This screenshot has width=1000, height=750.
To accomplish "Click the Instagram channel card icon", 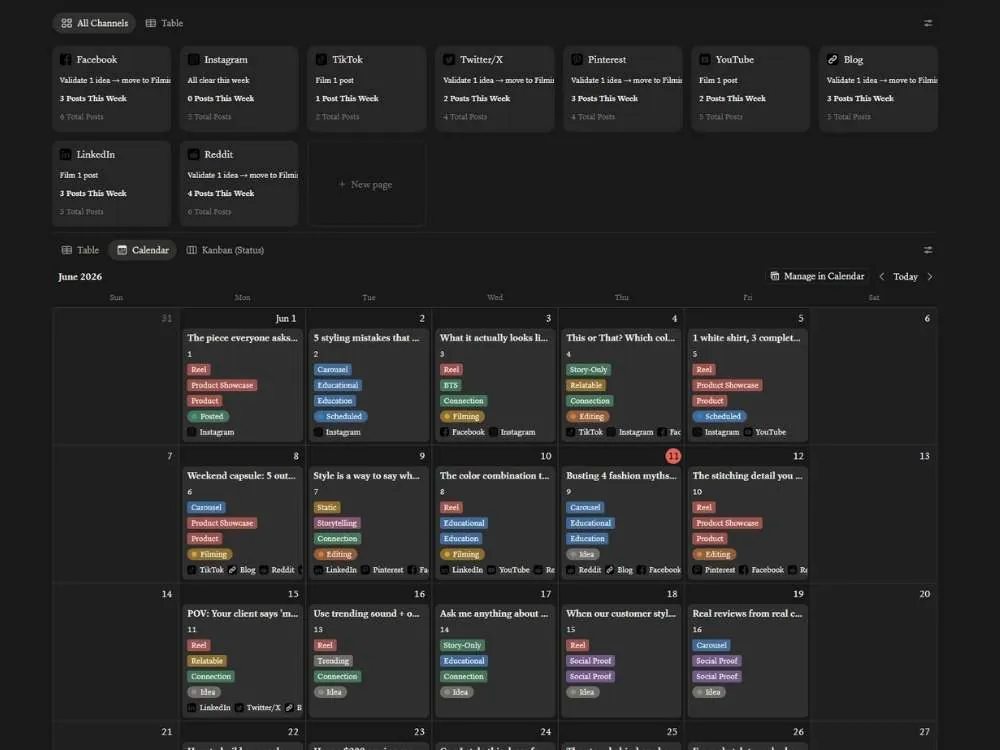I will point(193,59).
